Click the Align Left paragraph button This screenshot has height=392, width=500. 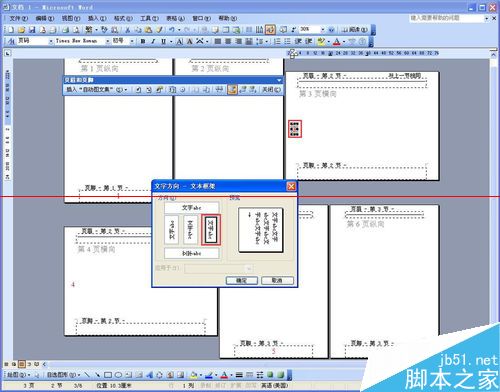pyautogui.click(x=217, y=41)
